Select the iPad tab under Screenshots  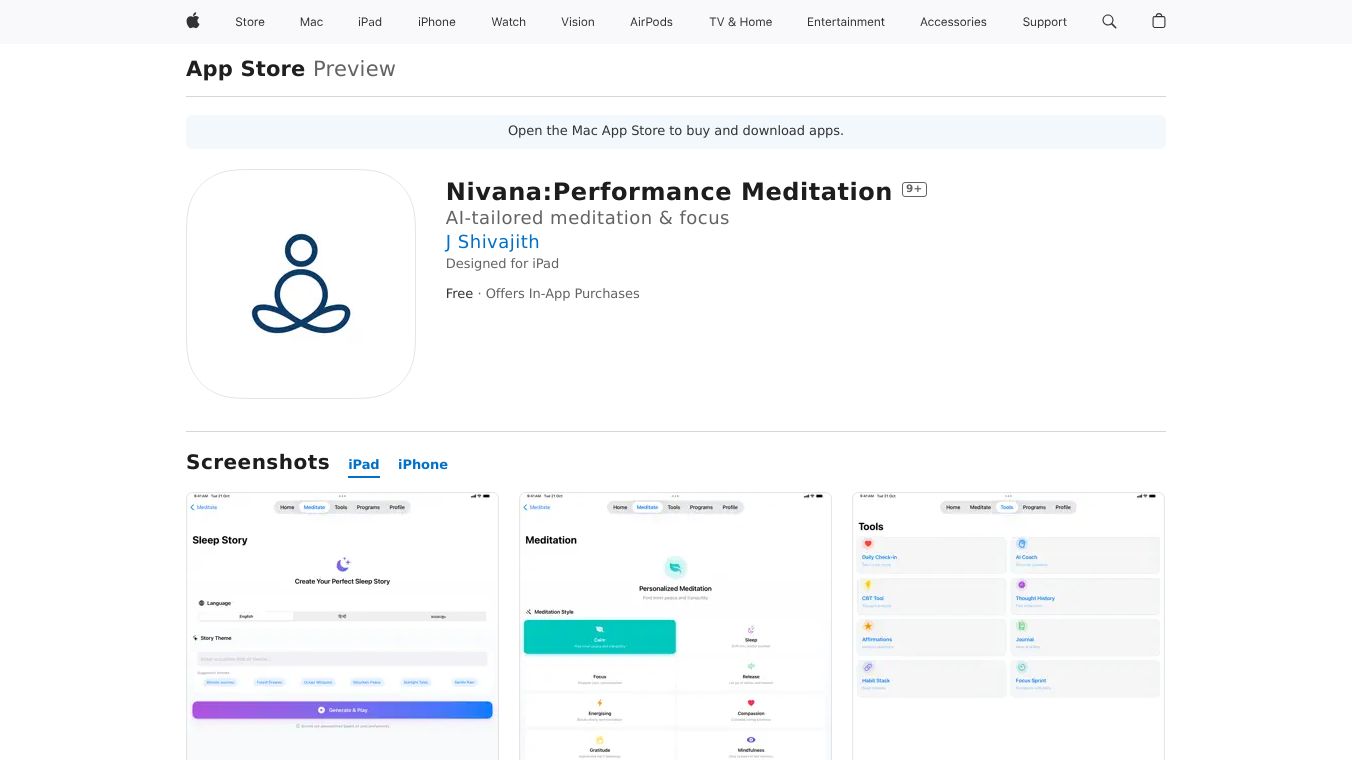point(364,464)
